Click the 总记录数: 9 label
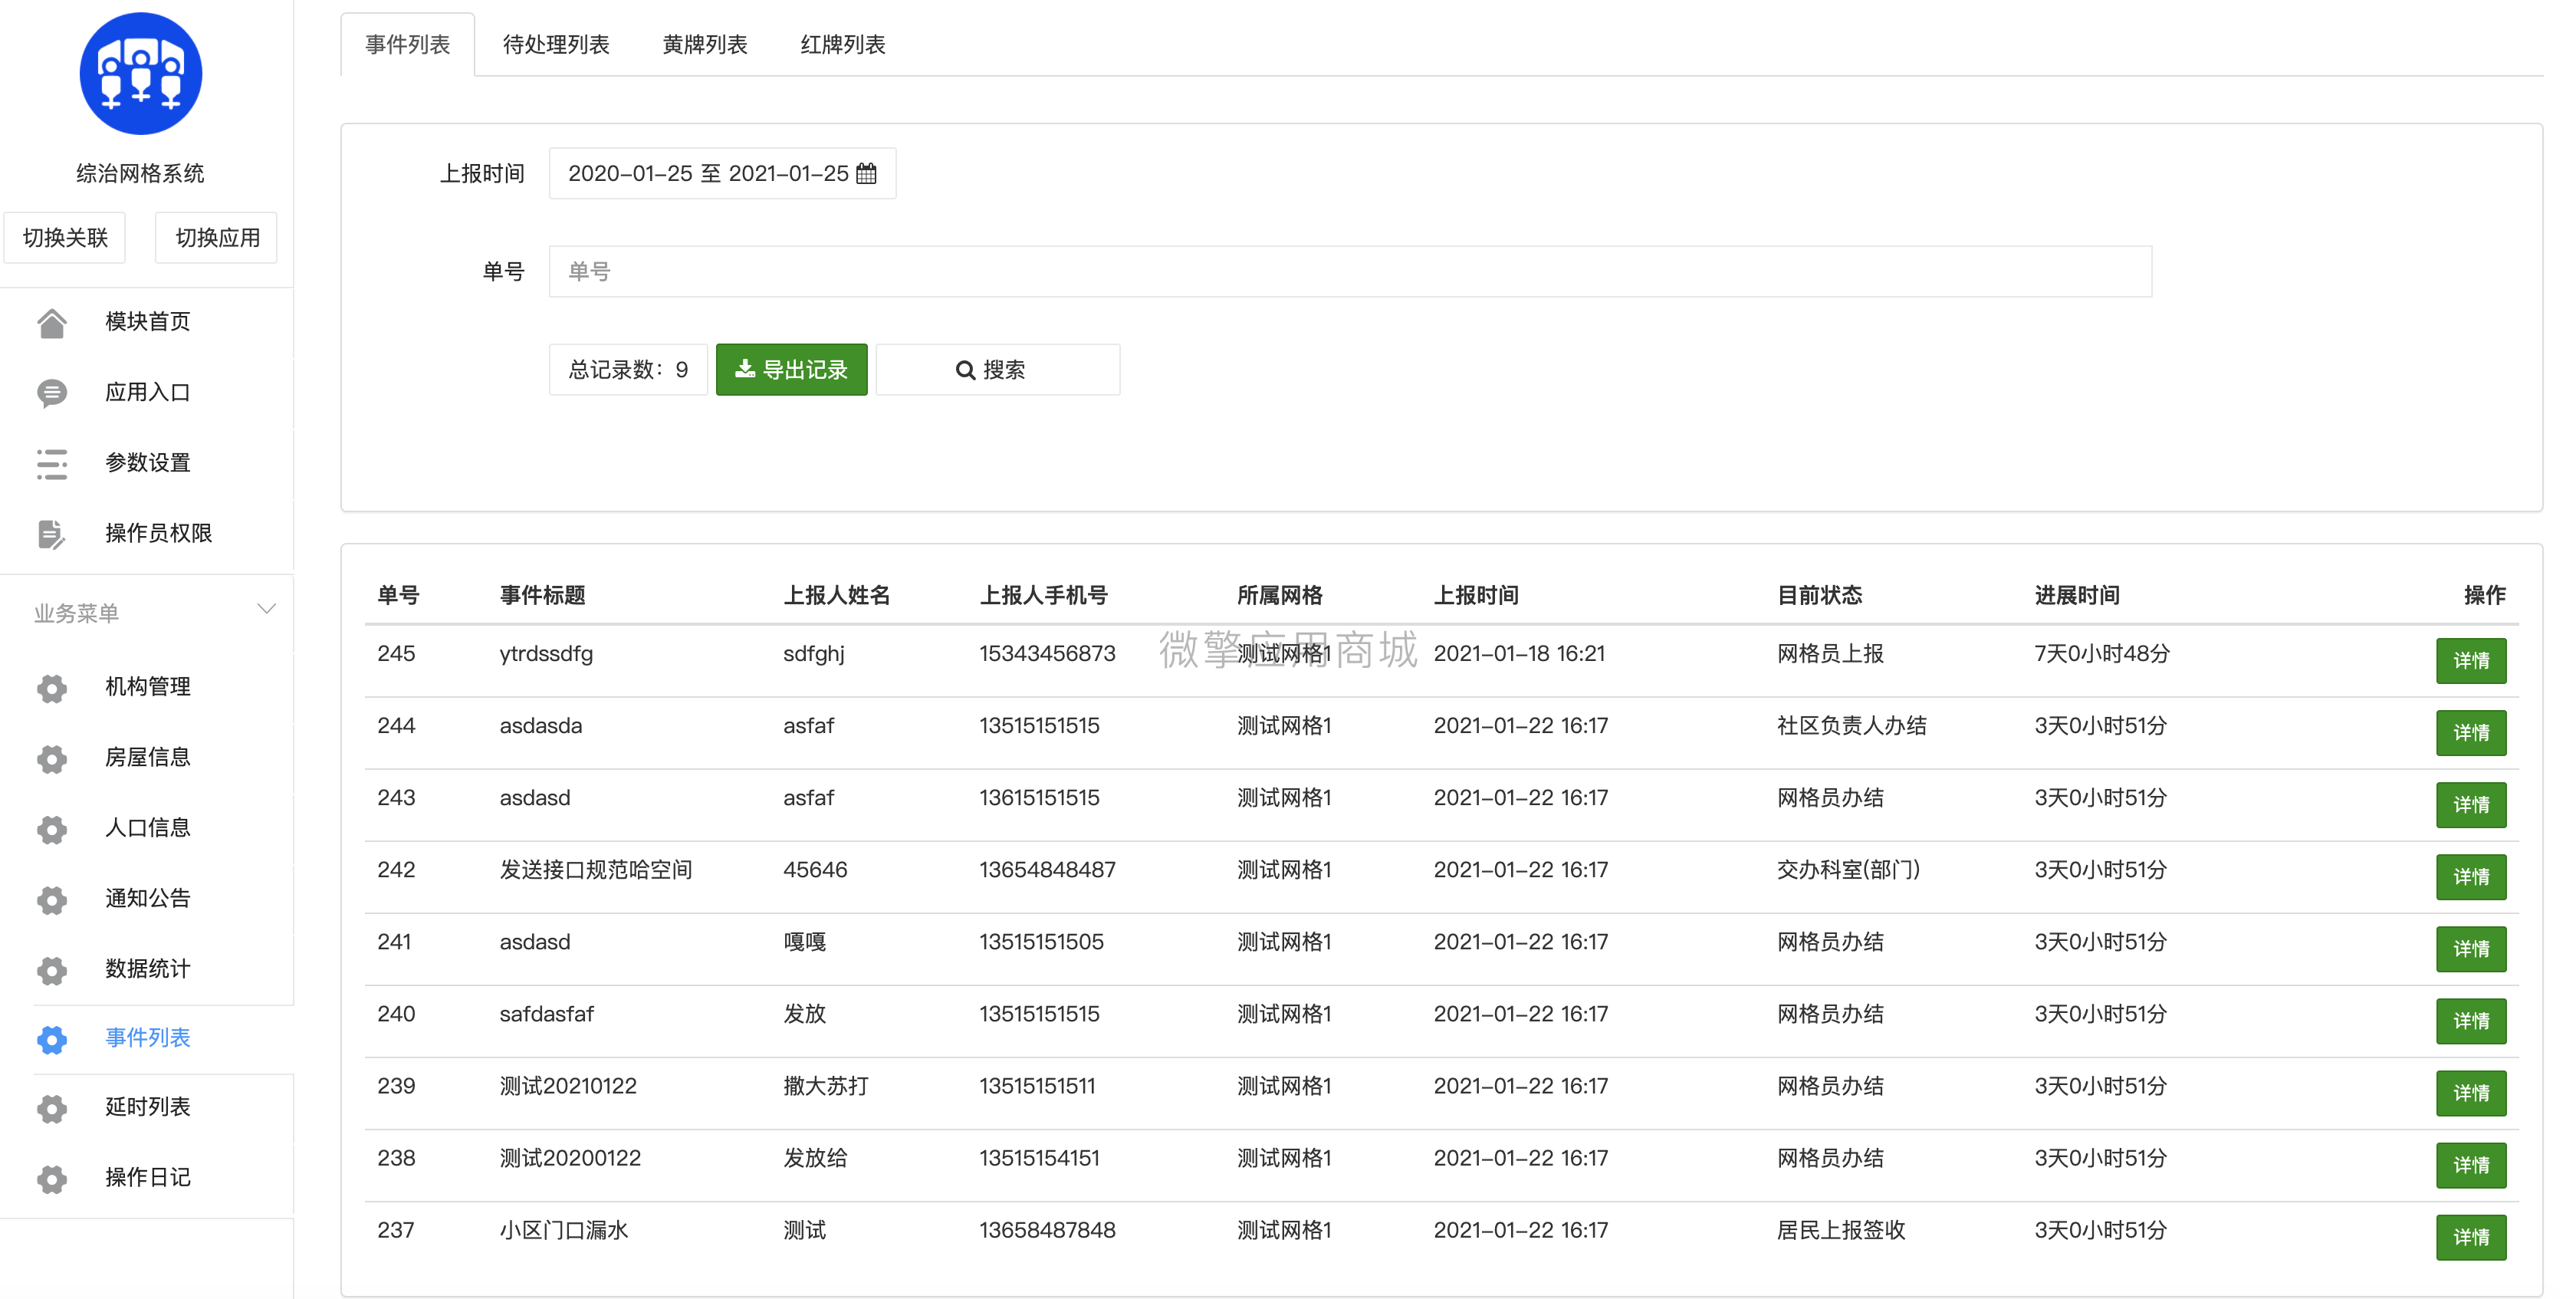2576x1299 pixels. [628, 369]
